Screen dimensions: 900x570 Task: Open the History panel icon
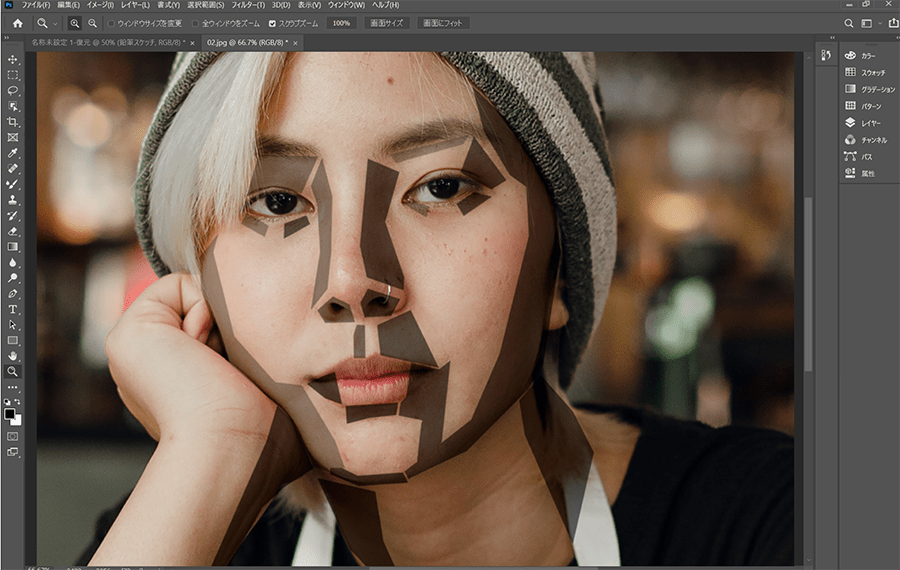(825, 56)
